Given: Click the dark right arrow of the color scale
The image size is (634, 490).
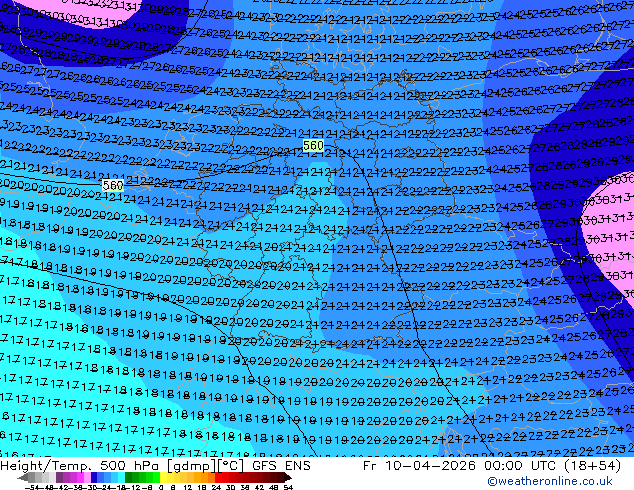Looking at the screenshot, I should [x=288, y=477].
